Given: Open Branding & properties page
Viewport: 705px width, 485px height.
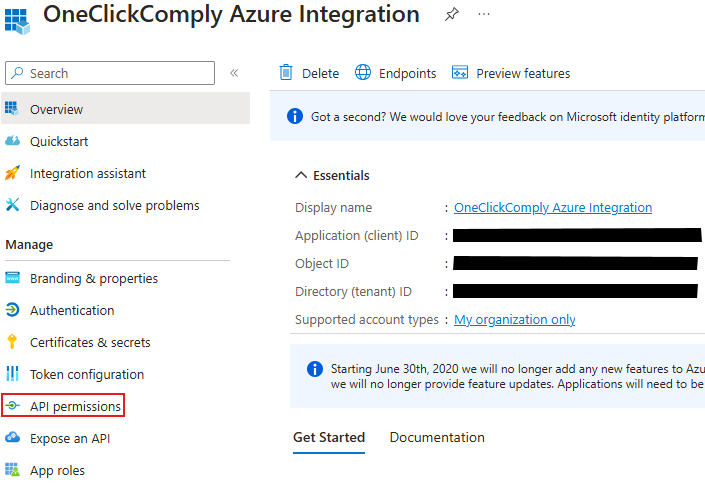Looking at the screenshot, I should [x=93, y=278].
